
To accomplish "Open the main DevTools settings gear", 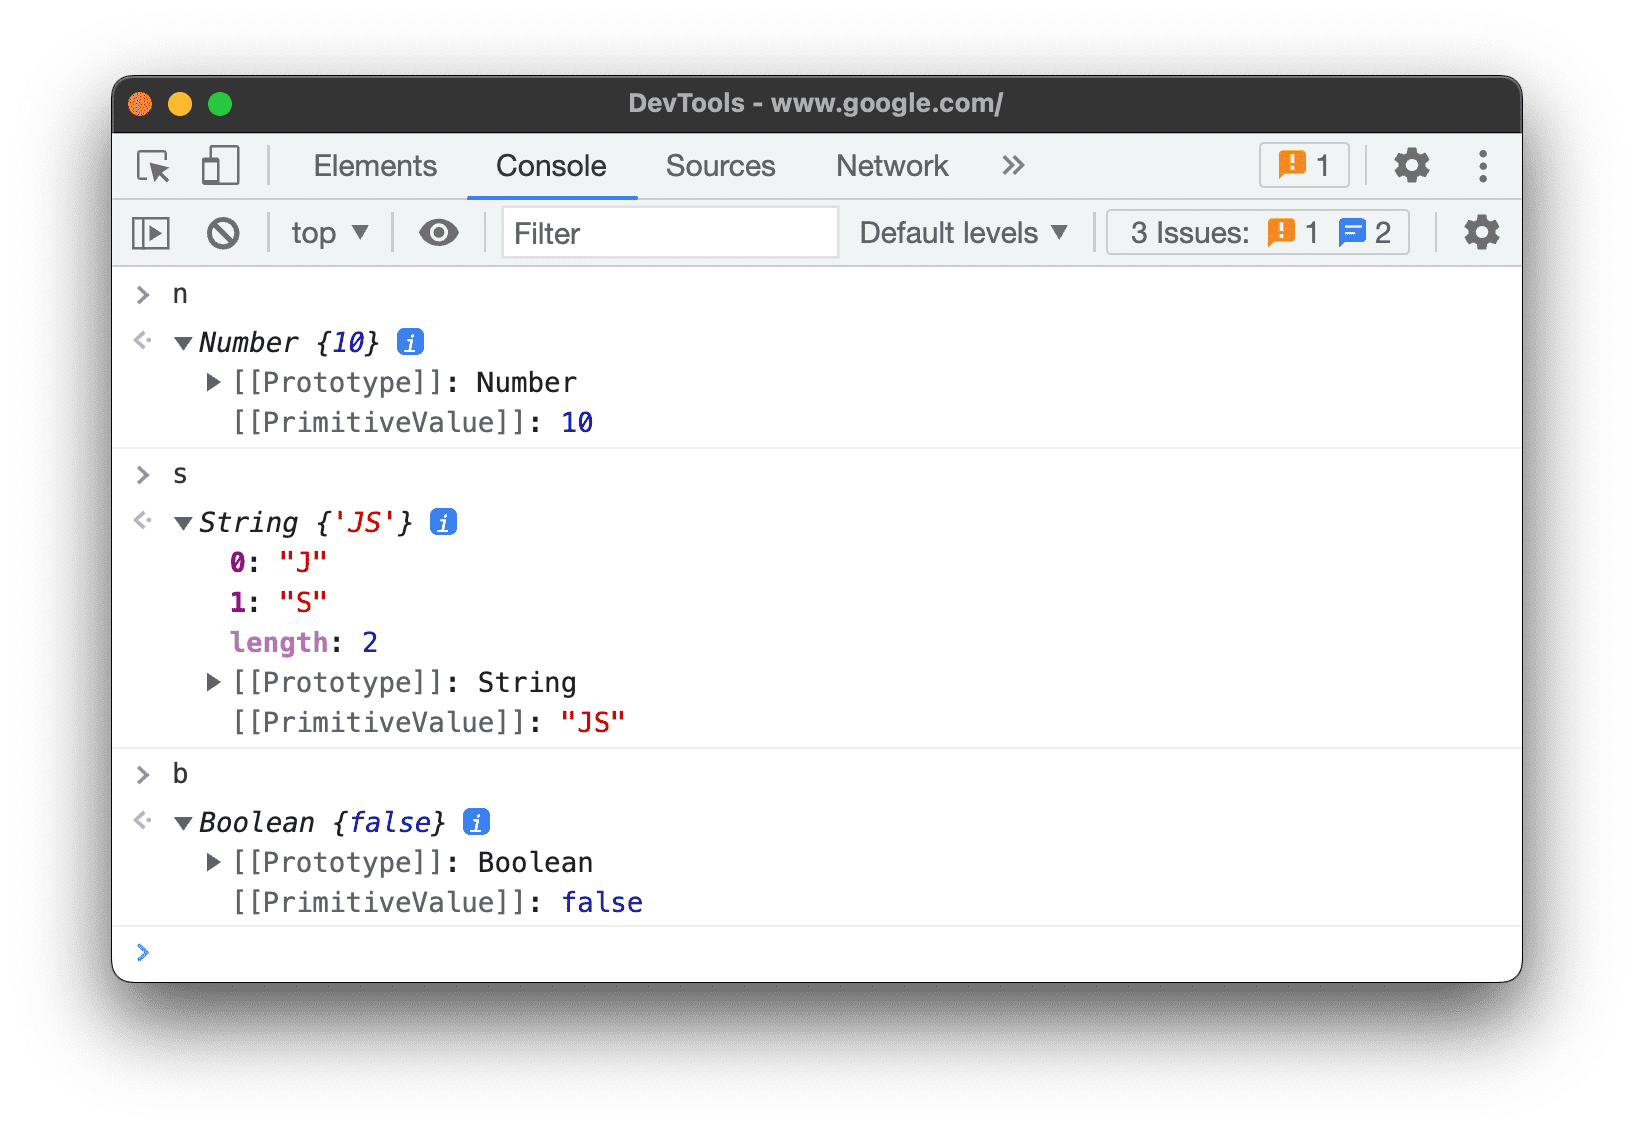I will pos(1411,166).
